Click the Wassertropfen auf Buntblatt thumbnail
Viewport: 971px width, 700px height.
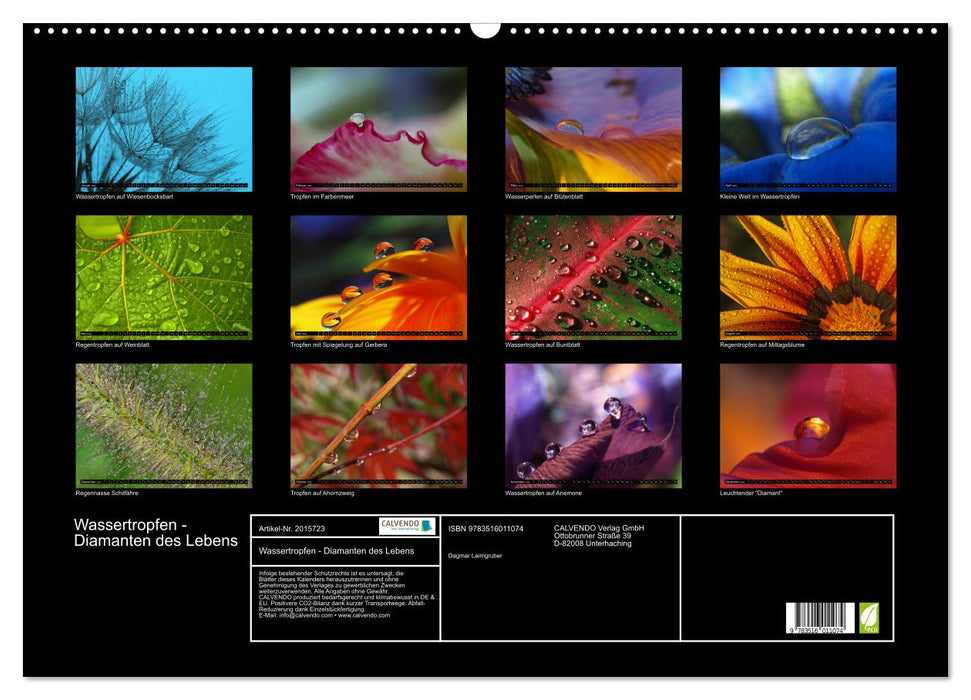pyautogui.click(x=593, y=277)
